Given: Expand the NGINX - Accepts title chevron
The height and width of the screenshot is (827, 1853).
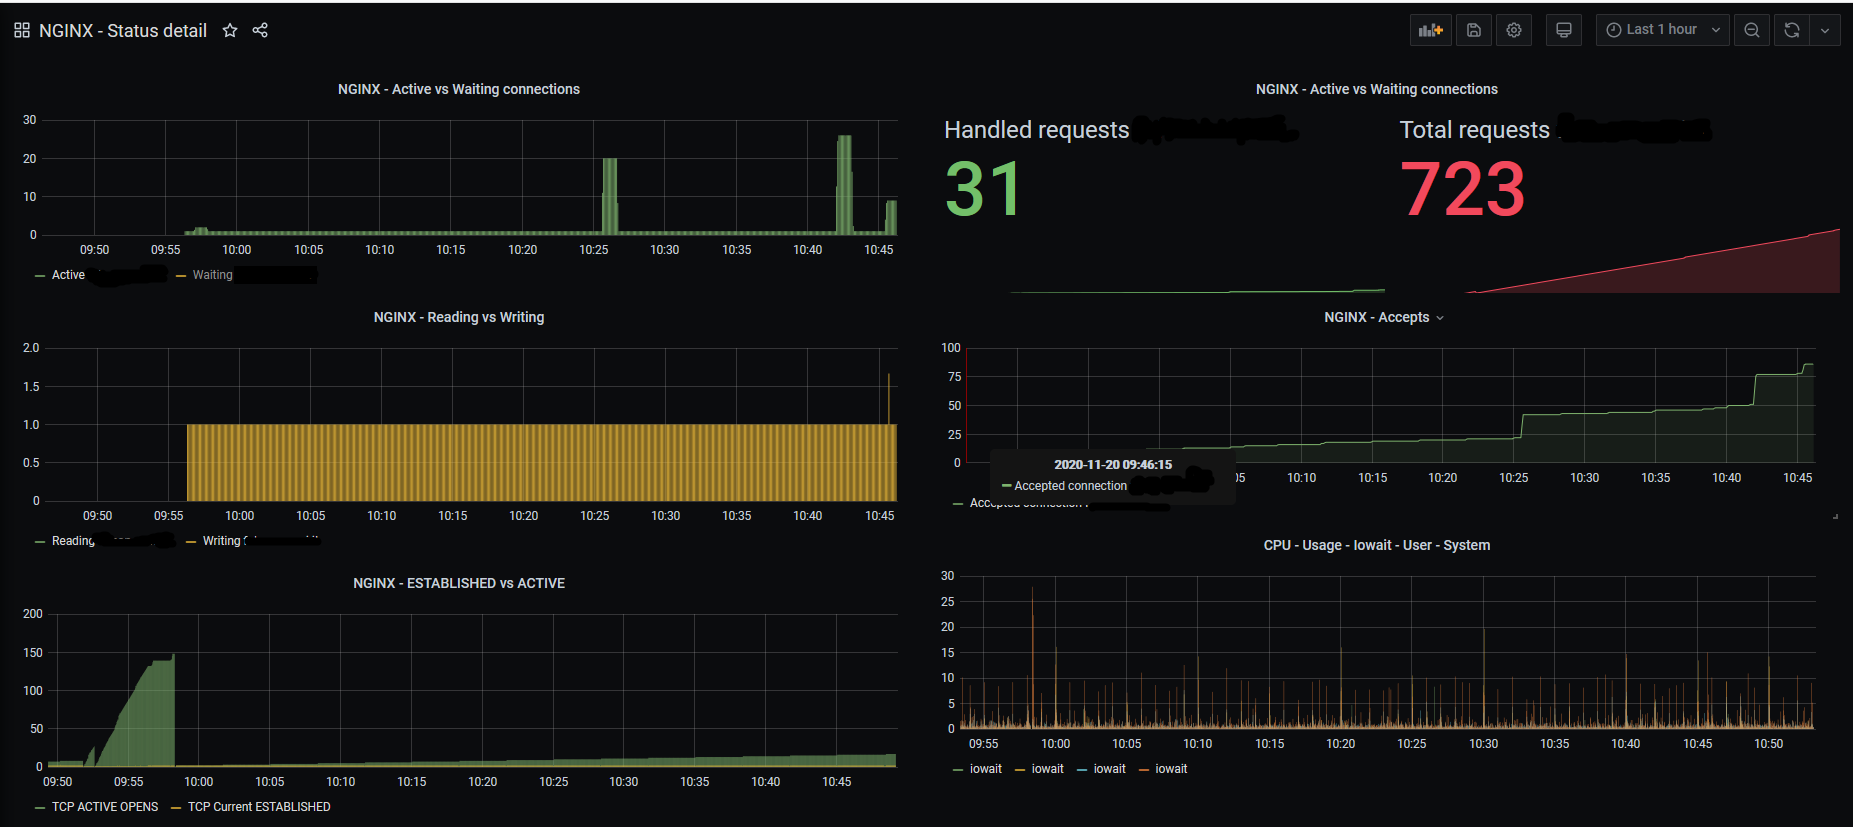Looking at the screenshot, I should click(1440, 318).
